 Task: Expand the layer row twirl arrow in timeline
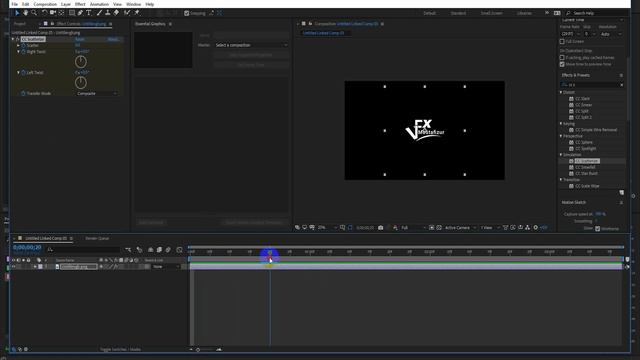35,267
